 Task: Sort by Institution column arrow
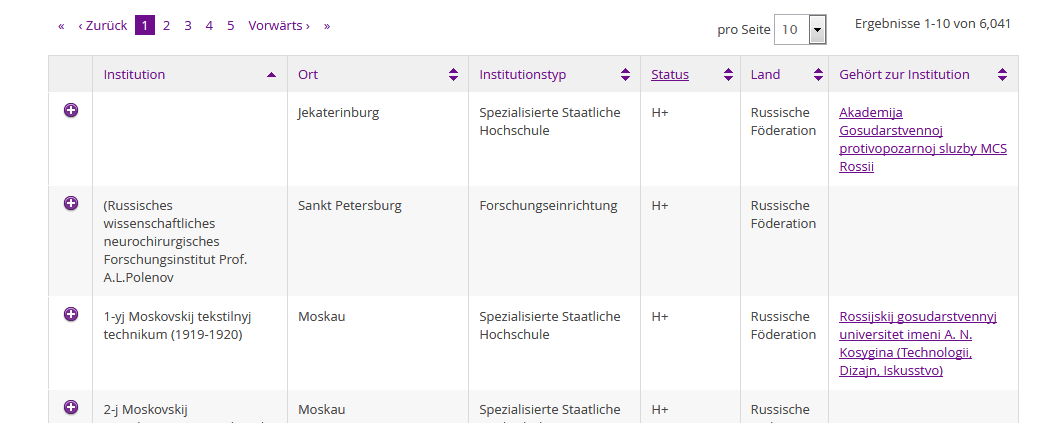click(271, 75)
